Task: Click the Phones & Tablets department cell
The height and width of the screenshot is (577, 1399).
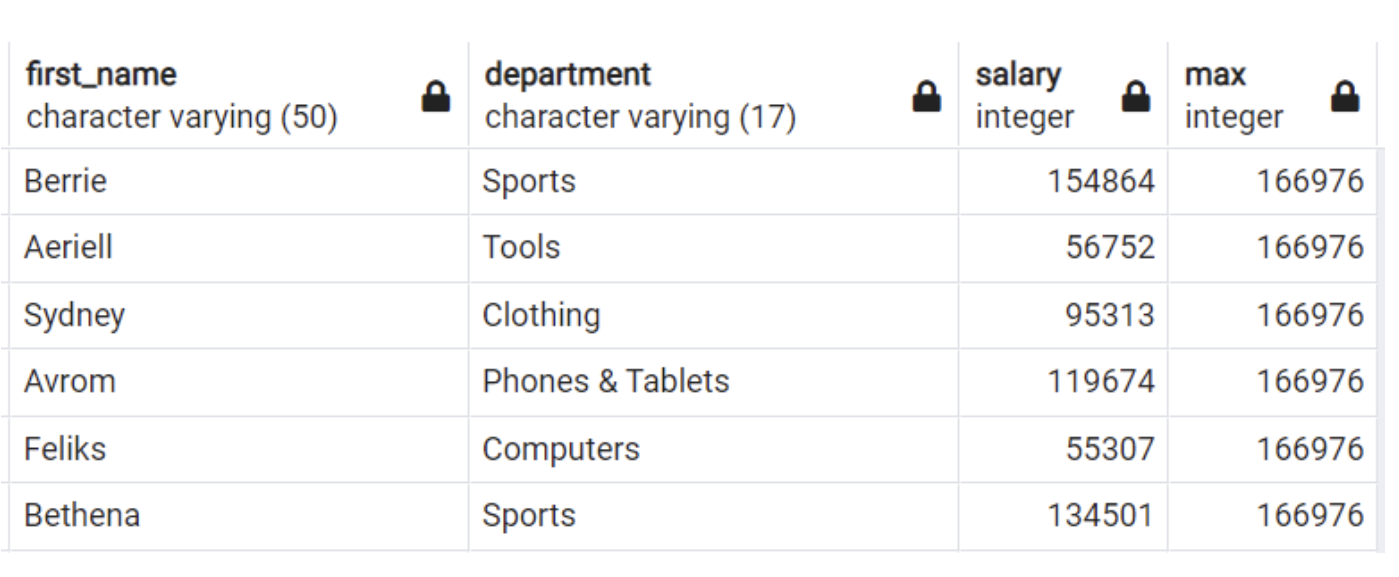Action: point(606,381)
